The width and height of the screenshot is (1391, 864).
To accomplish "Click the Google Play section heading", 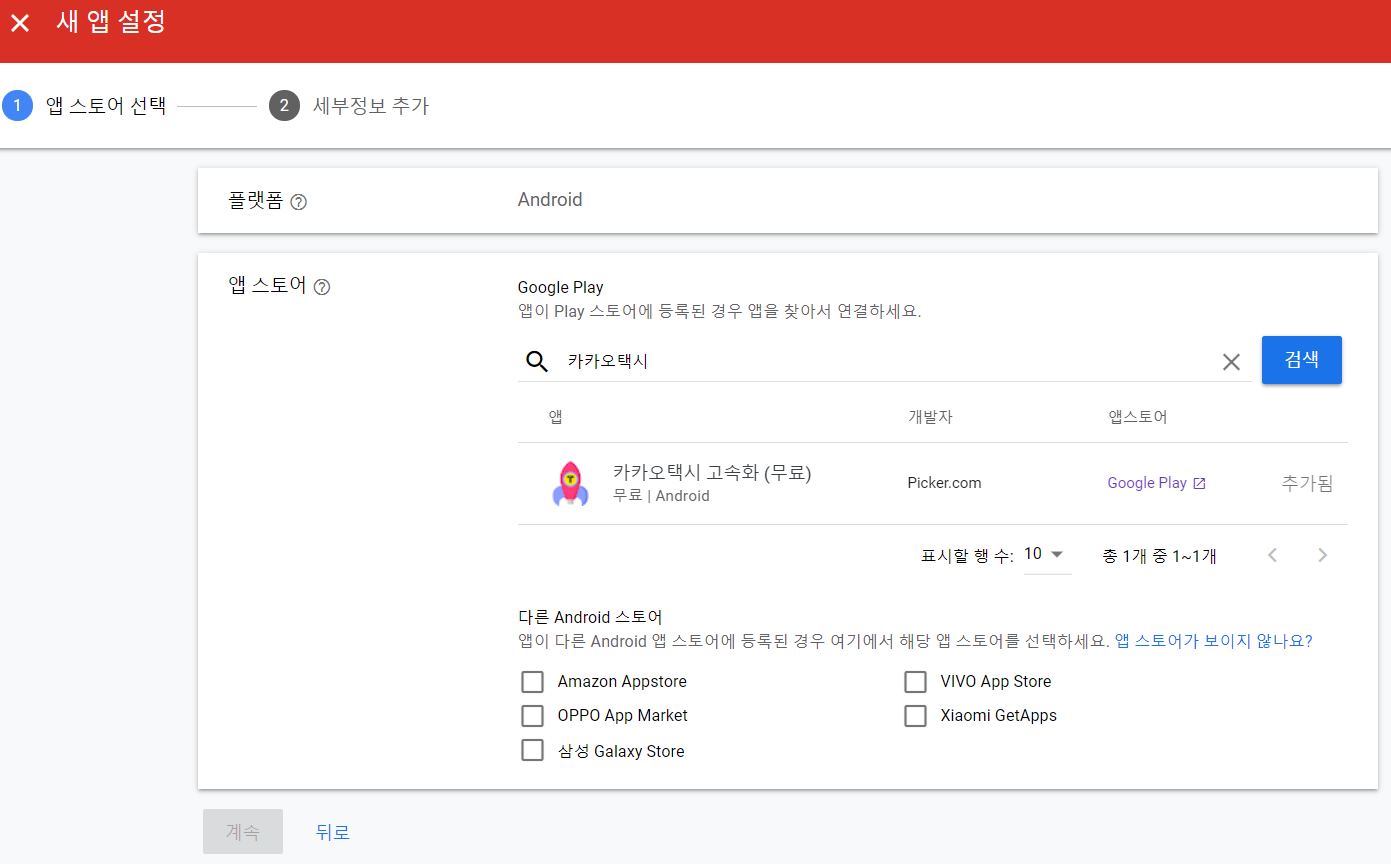I will coord(560,287).
